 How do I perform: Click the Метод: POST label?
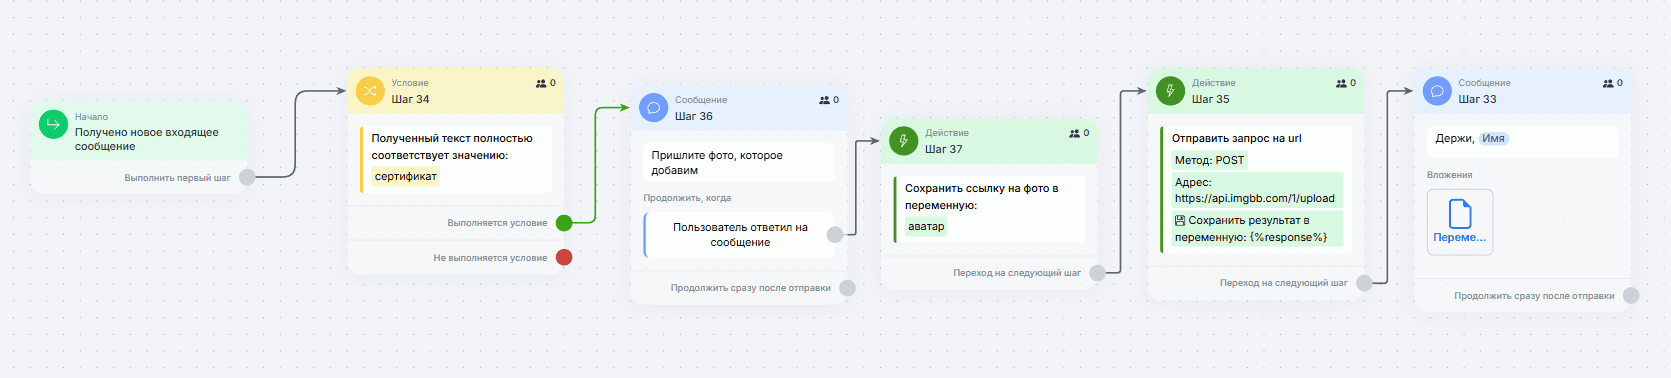click(1209, 160)
